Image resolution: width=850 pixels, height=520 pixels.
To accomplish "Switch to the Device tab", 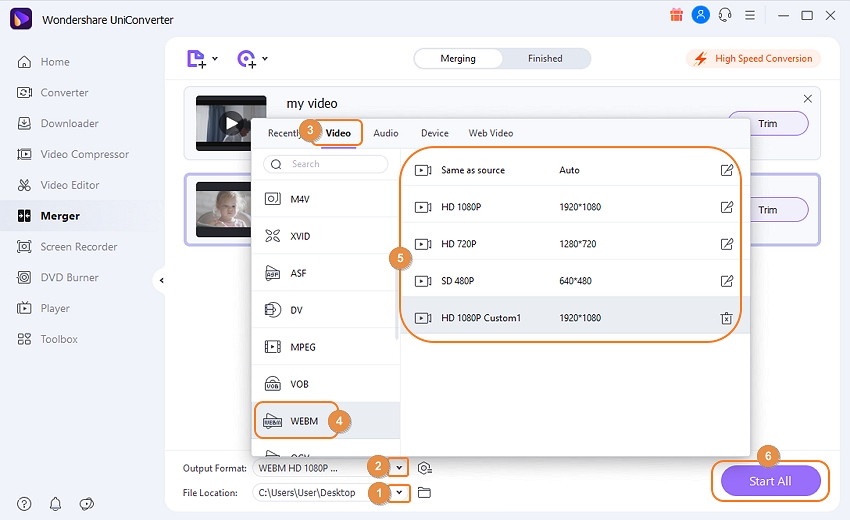I will point(435,133).
